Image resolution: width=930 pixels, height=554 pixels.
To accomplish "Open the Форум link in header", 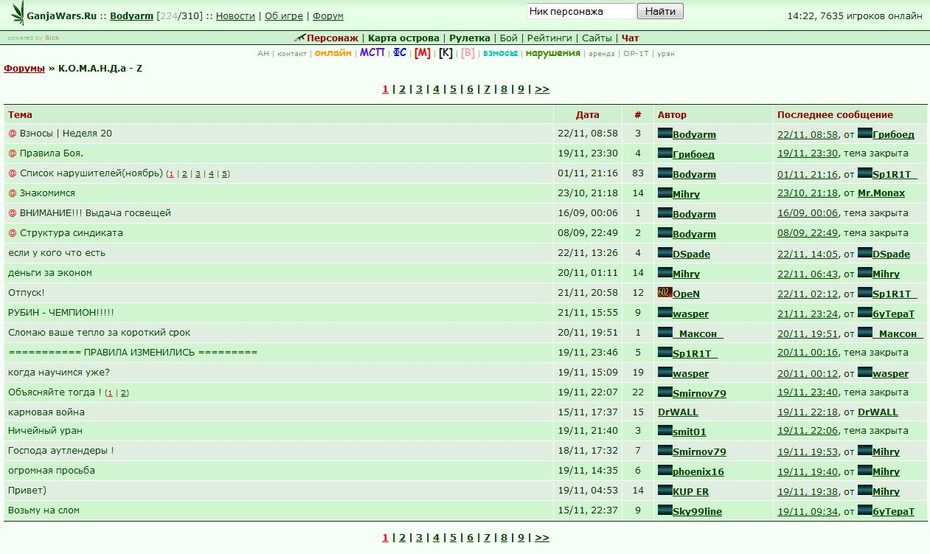I will click(x=328, y=16).
